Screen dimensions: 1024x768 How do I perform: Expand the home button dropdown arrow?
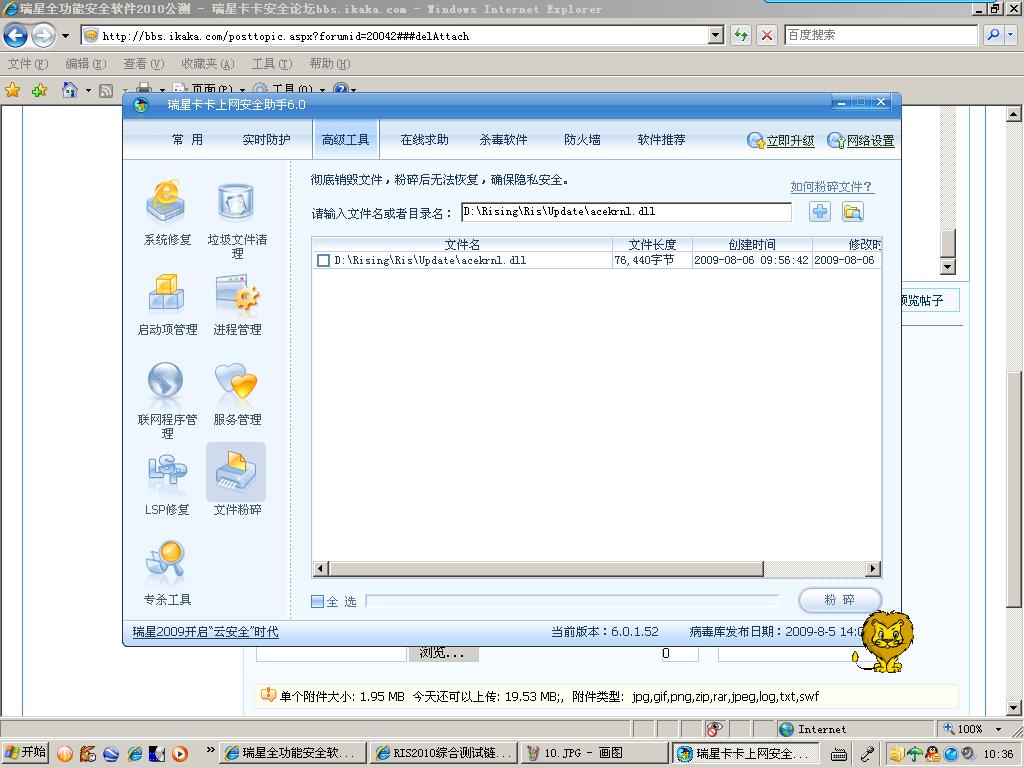pyautogui.click(x=88, y=91)
